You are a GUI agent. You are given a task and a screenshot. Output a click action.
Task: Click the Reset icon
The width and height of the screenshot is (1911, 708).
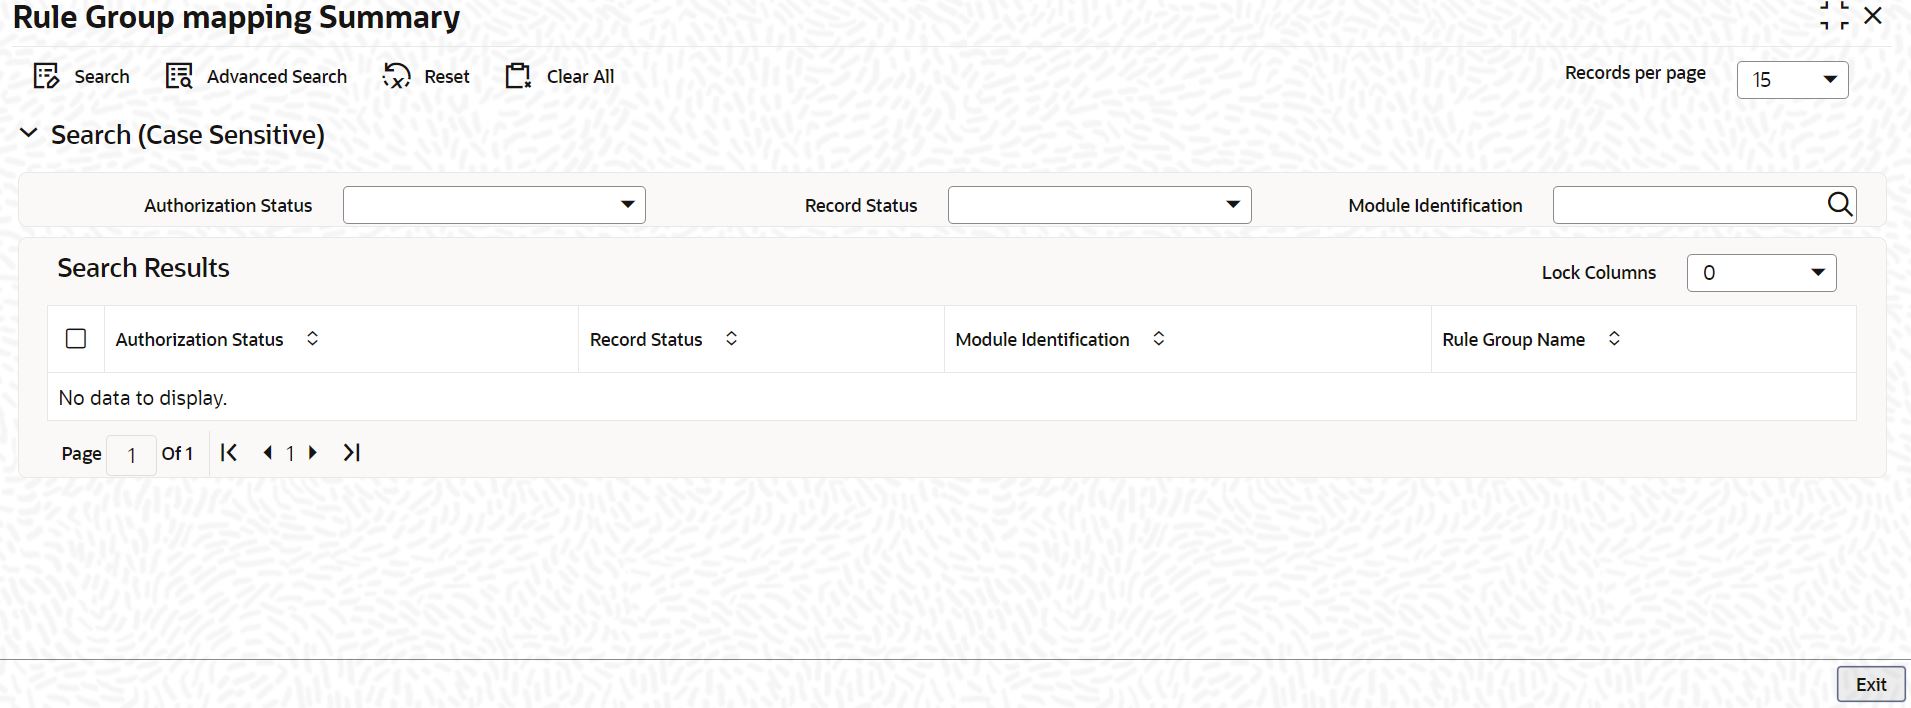click(x=397, y=77)
